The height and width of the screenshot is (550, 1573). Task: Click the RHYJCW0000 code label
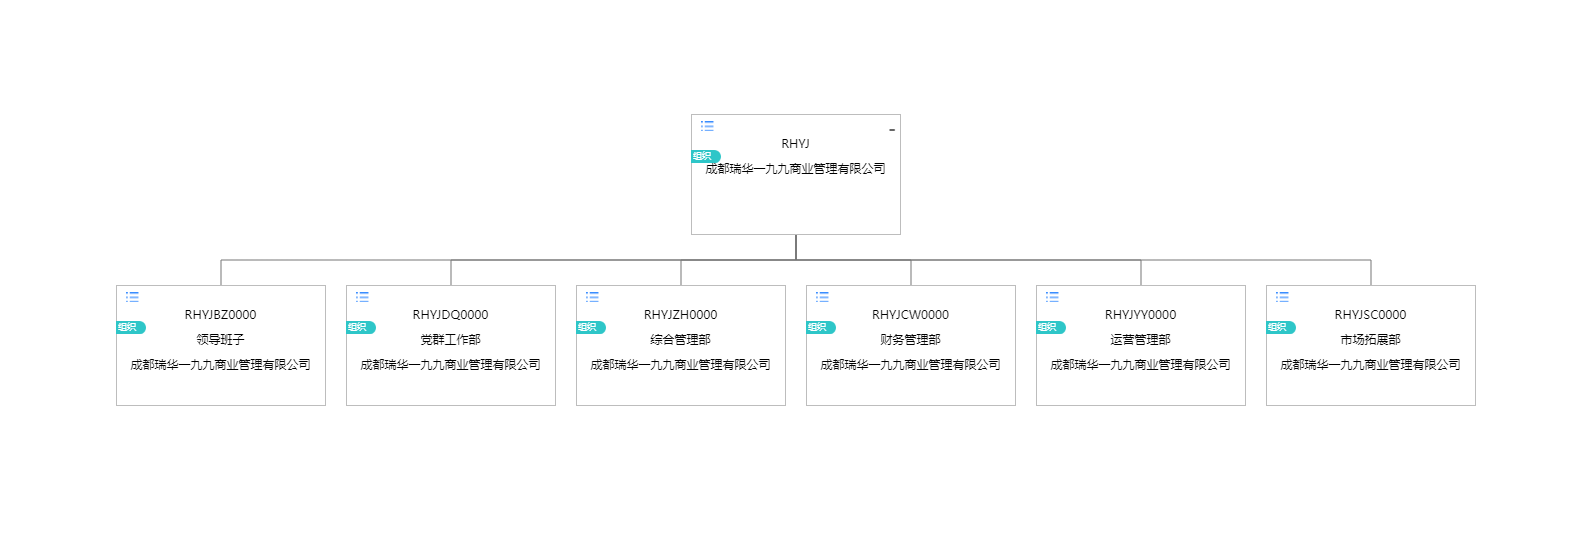click(x=910, y=315)
